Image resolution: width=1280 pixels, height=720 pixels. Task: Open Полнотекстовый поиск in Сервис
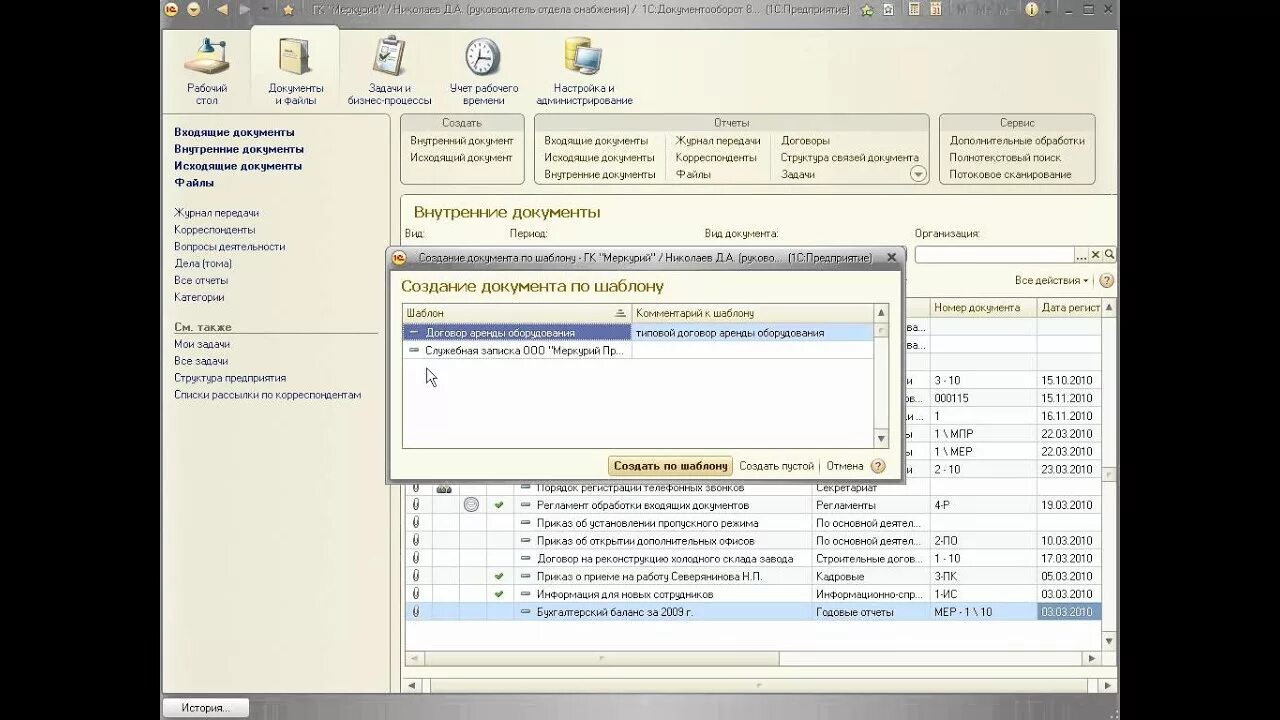[x=1005, y=158]
